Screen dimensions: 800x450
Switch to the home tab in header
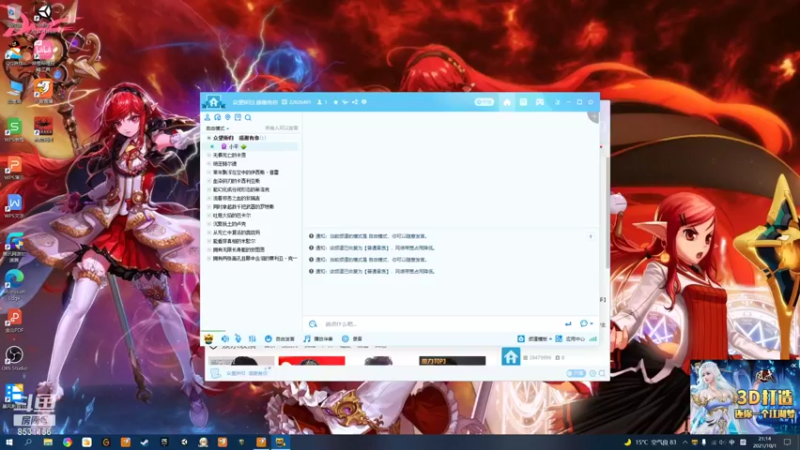coord(507,102)
